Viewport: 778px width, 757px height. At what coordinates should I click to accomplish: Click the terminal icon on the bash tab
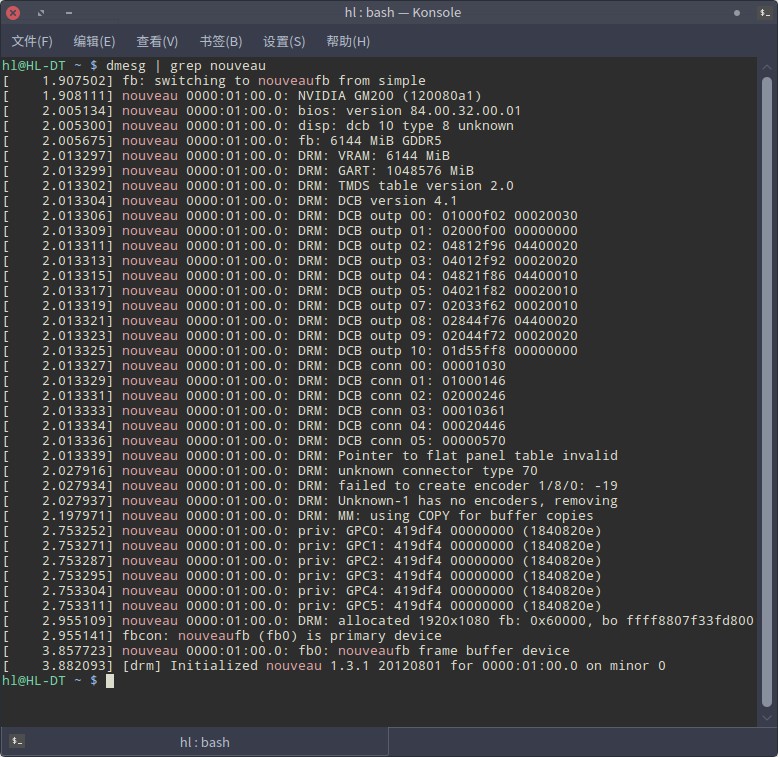coord(17,741)
